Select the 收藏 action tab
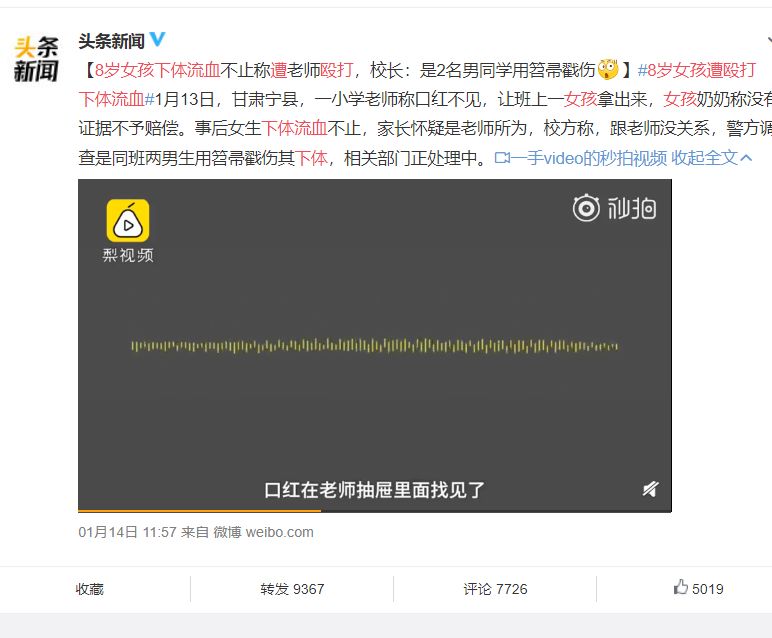This screenshot has width=772, height=638. 90,589
